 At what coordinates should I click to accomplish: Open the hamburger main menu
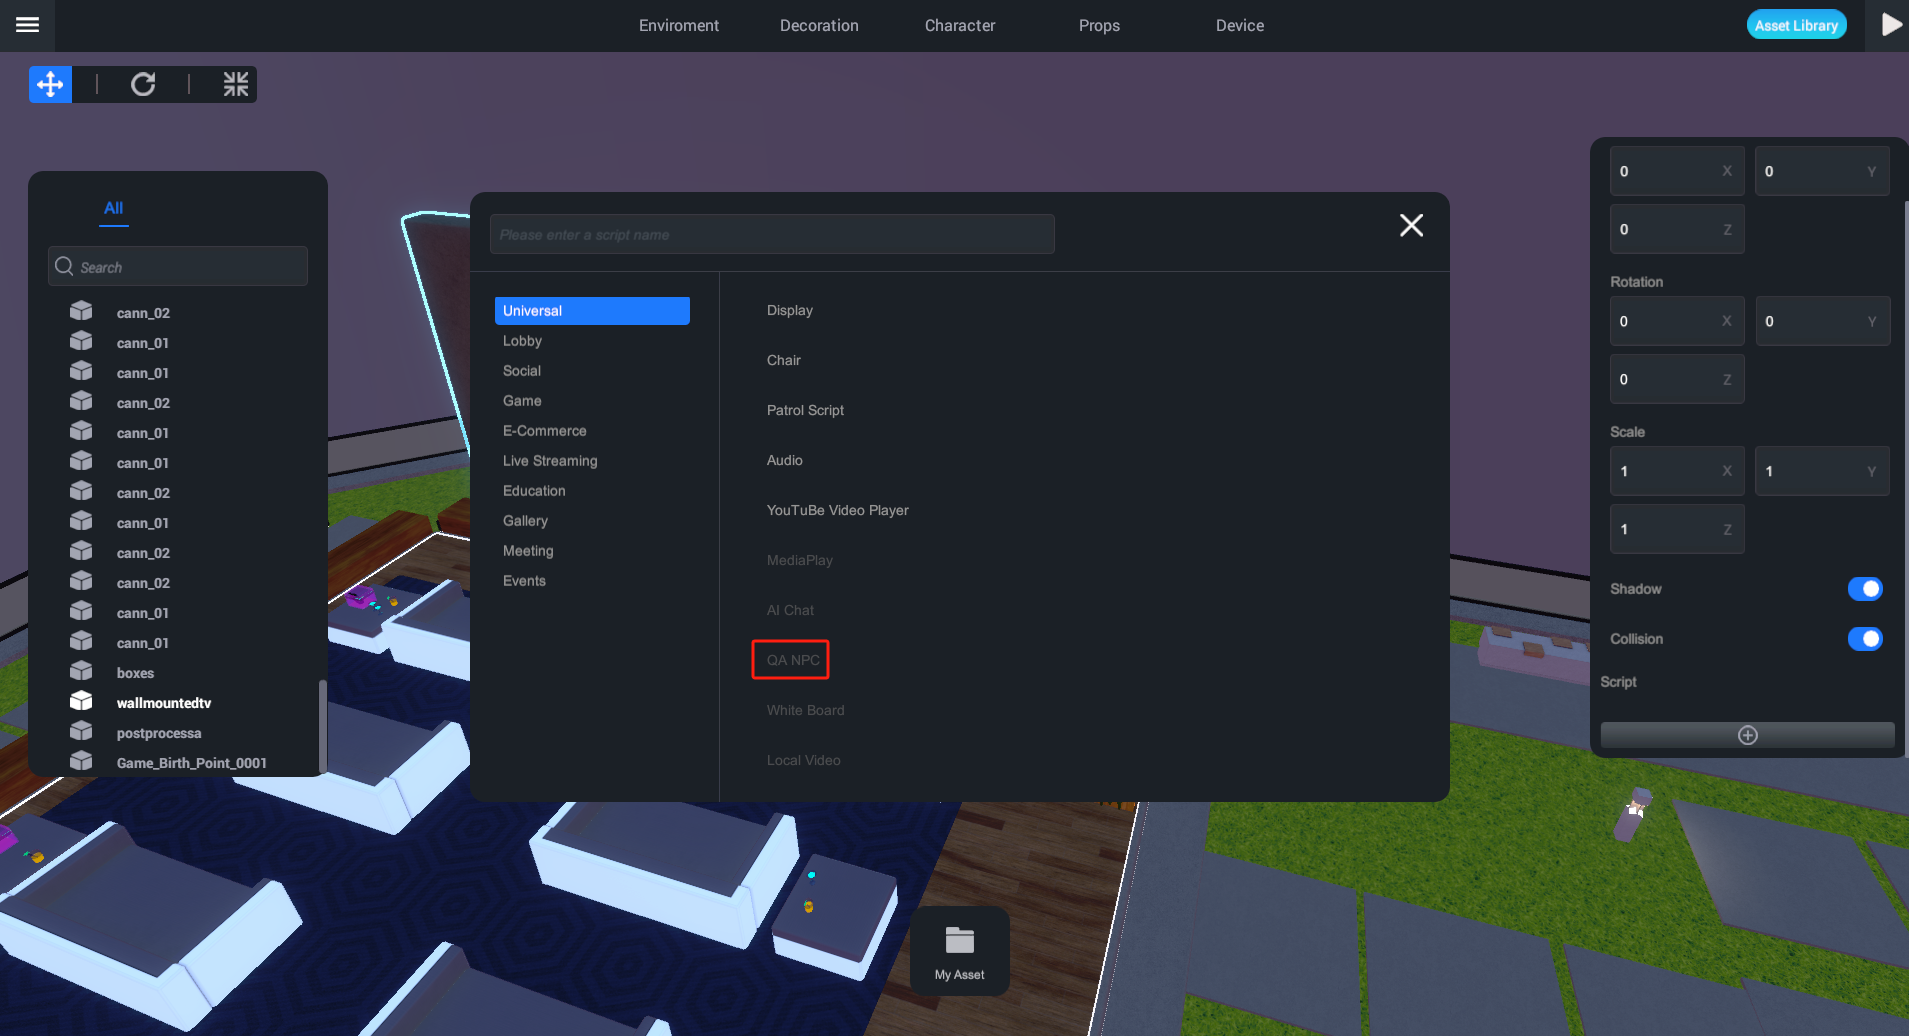coord(27,25)
